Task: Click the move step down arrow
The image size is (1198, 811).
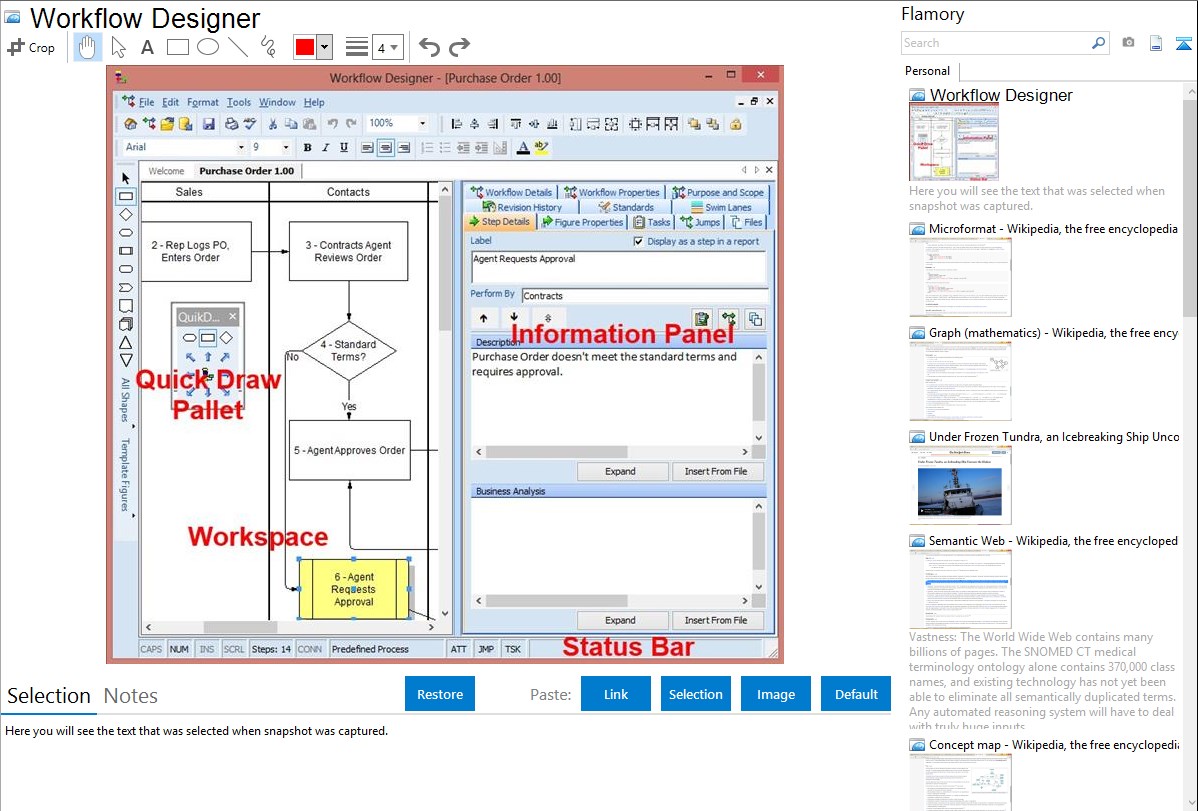Action: 514,318
